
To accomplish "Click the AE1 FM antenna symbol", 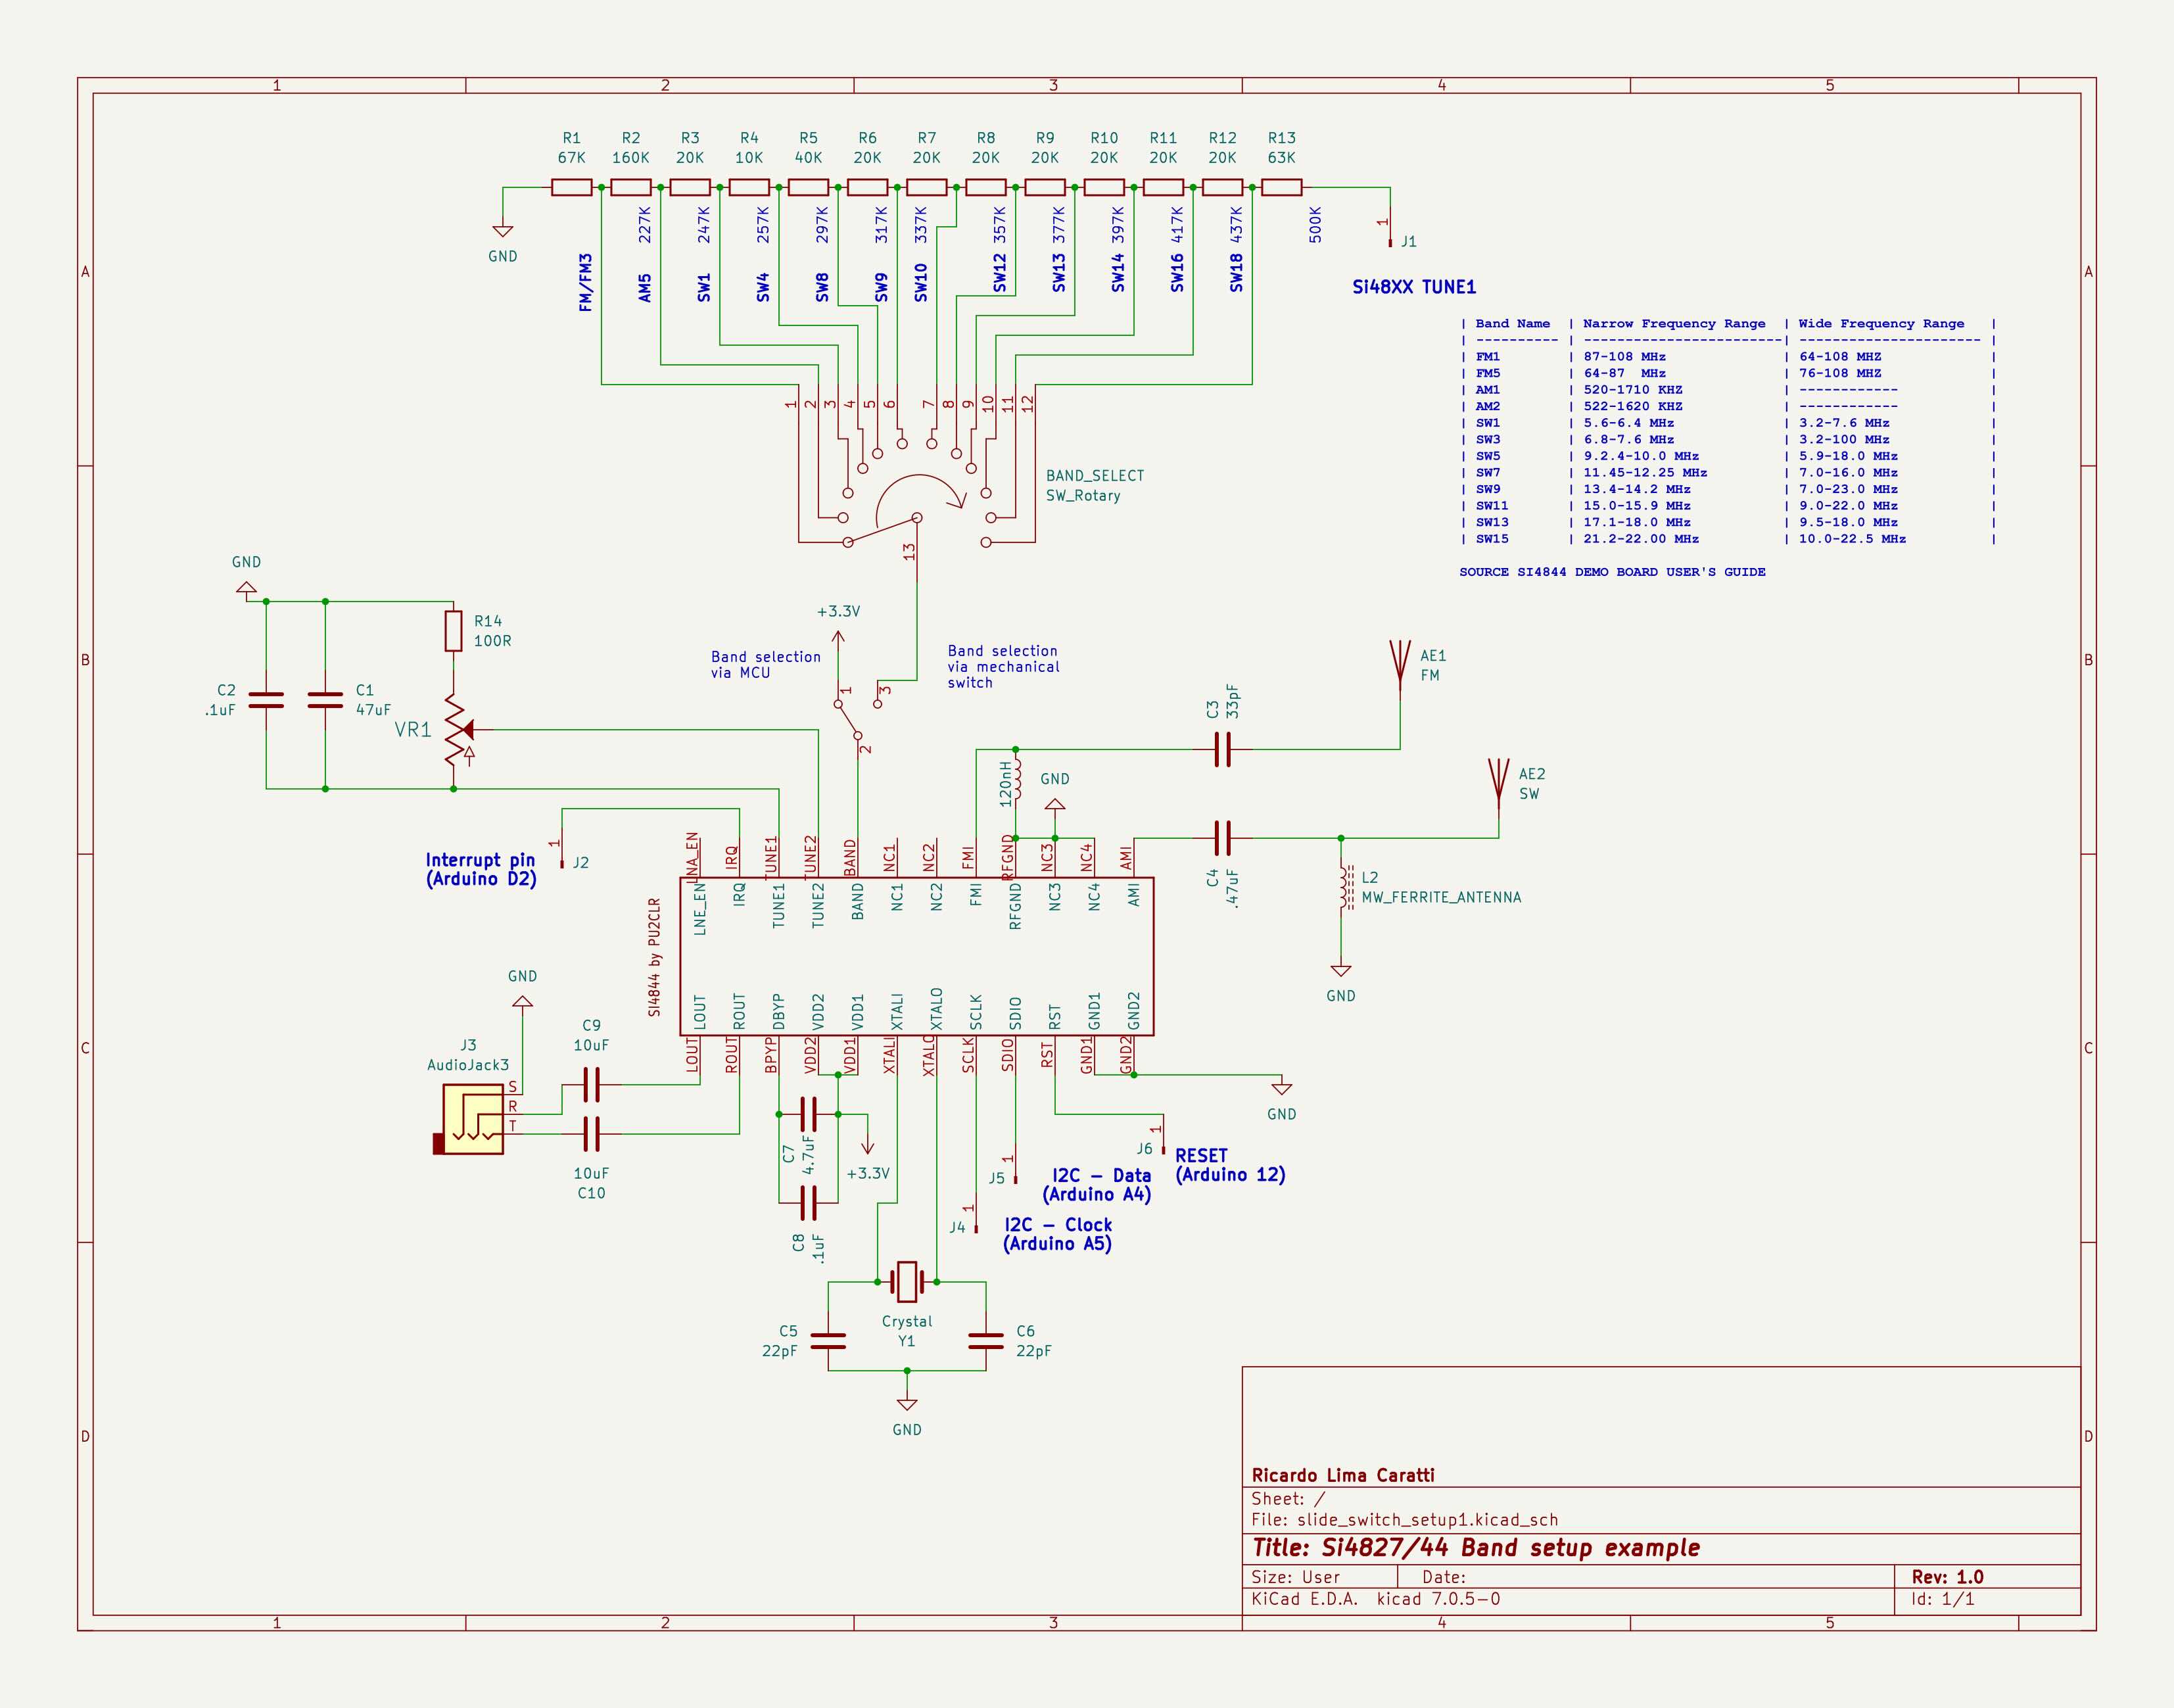I will tap(1400, 664).
